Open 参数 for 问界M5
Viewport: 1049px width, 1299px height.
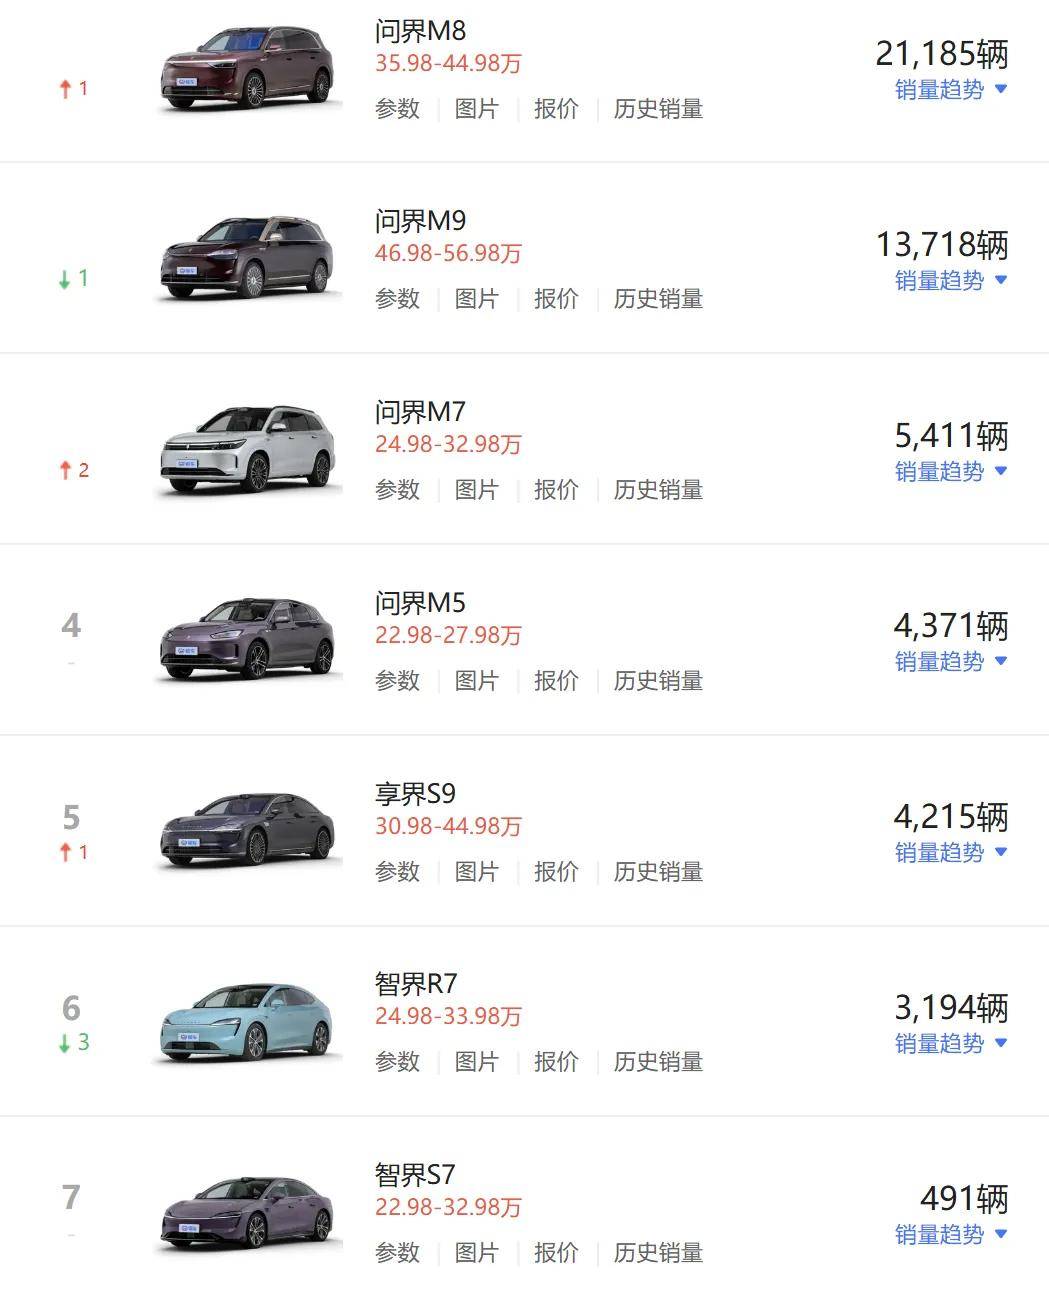(x=397, y=681)
